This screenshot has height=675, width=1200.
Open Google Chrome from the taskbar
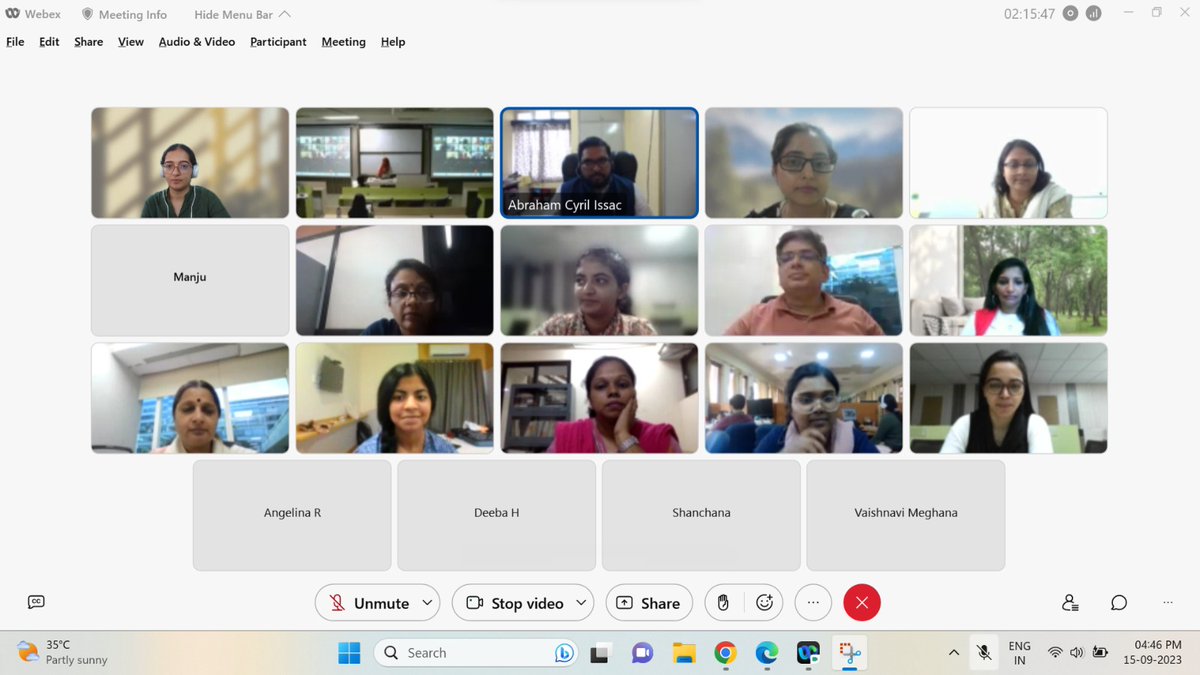click(x=726, y=653)
